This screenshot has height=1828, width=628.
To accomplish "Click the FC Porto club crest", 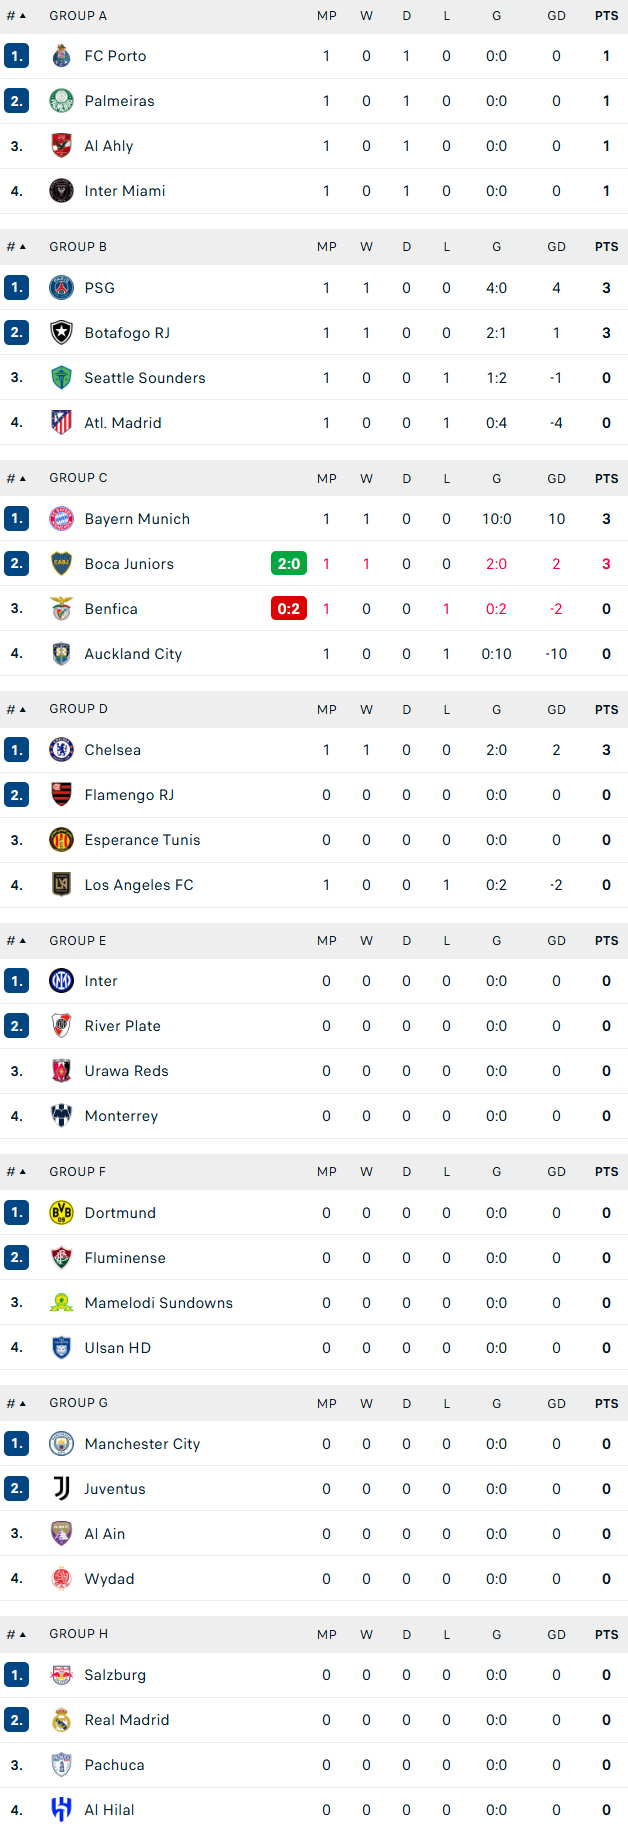I will [61, 56].
